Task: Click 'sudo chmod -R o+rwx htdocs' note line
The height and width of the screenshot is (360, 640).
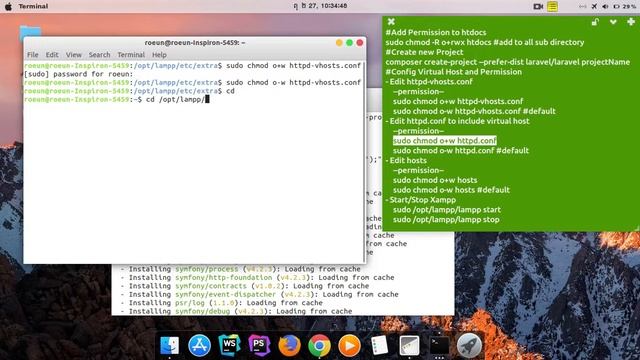Action: point(484,42)
